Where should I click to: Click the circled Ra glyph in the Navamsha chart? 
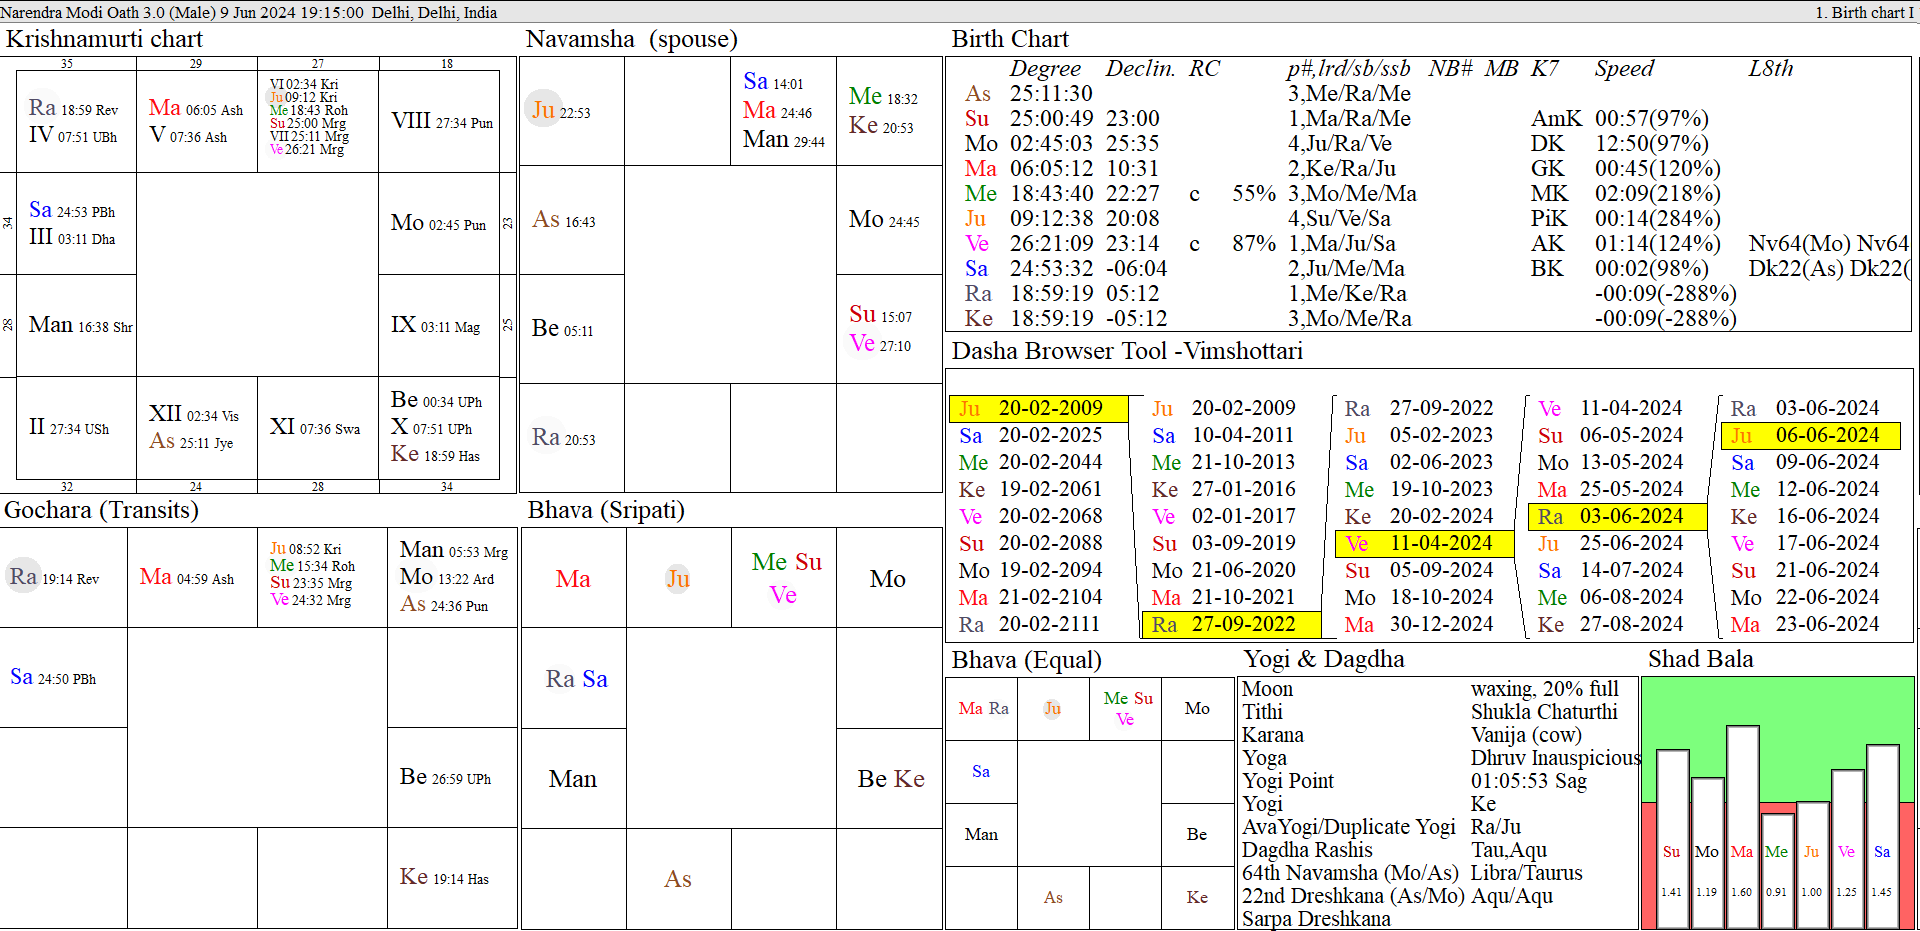(x=545, y=438)
